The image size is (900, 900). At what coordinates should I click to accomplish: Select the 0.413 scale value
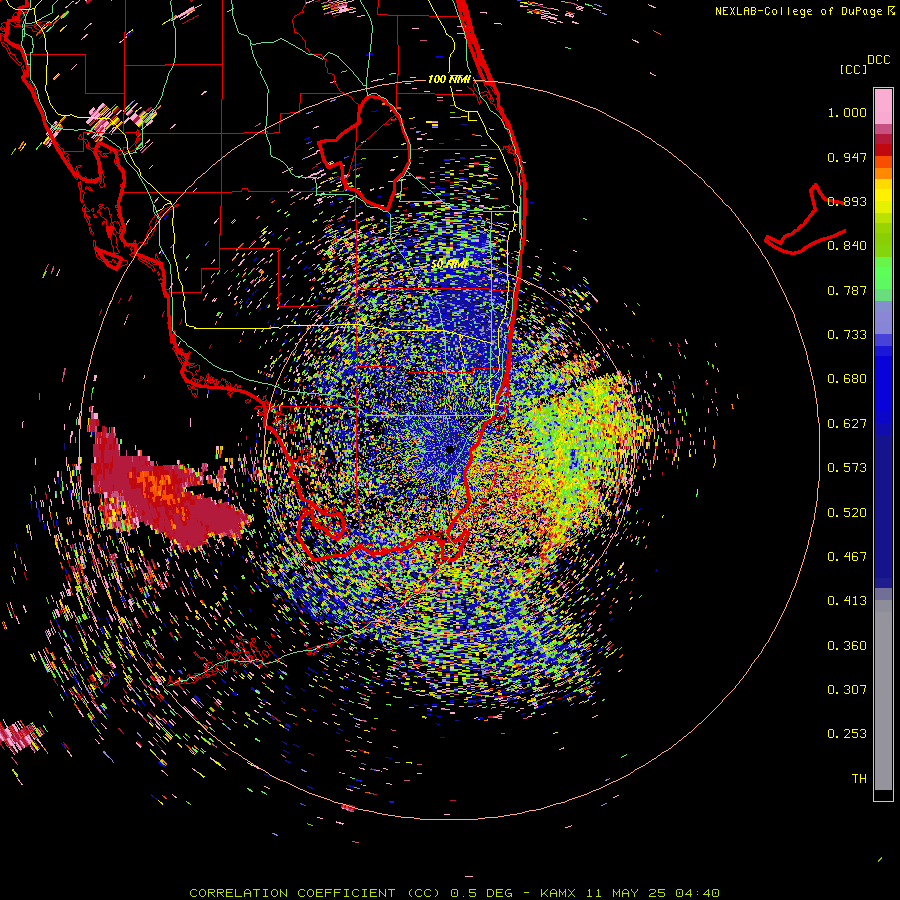pyautogui.click(x=847, y=601)
